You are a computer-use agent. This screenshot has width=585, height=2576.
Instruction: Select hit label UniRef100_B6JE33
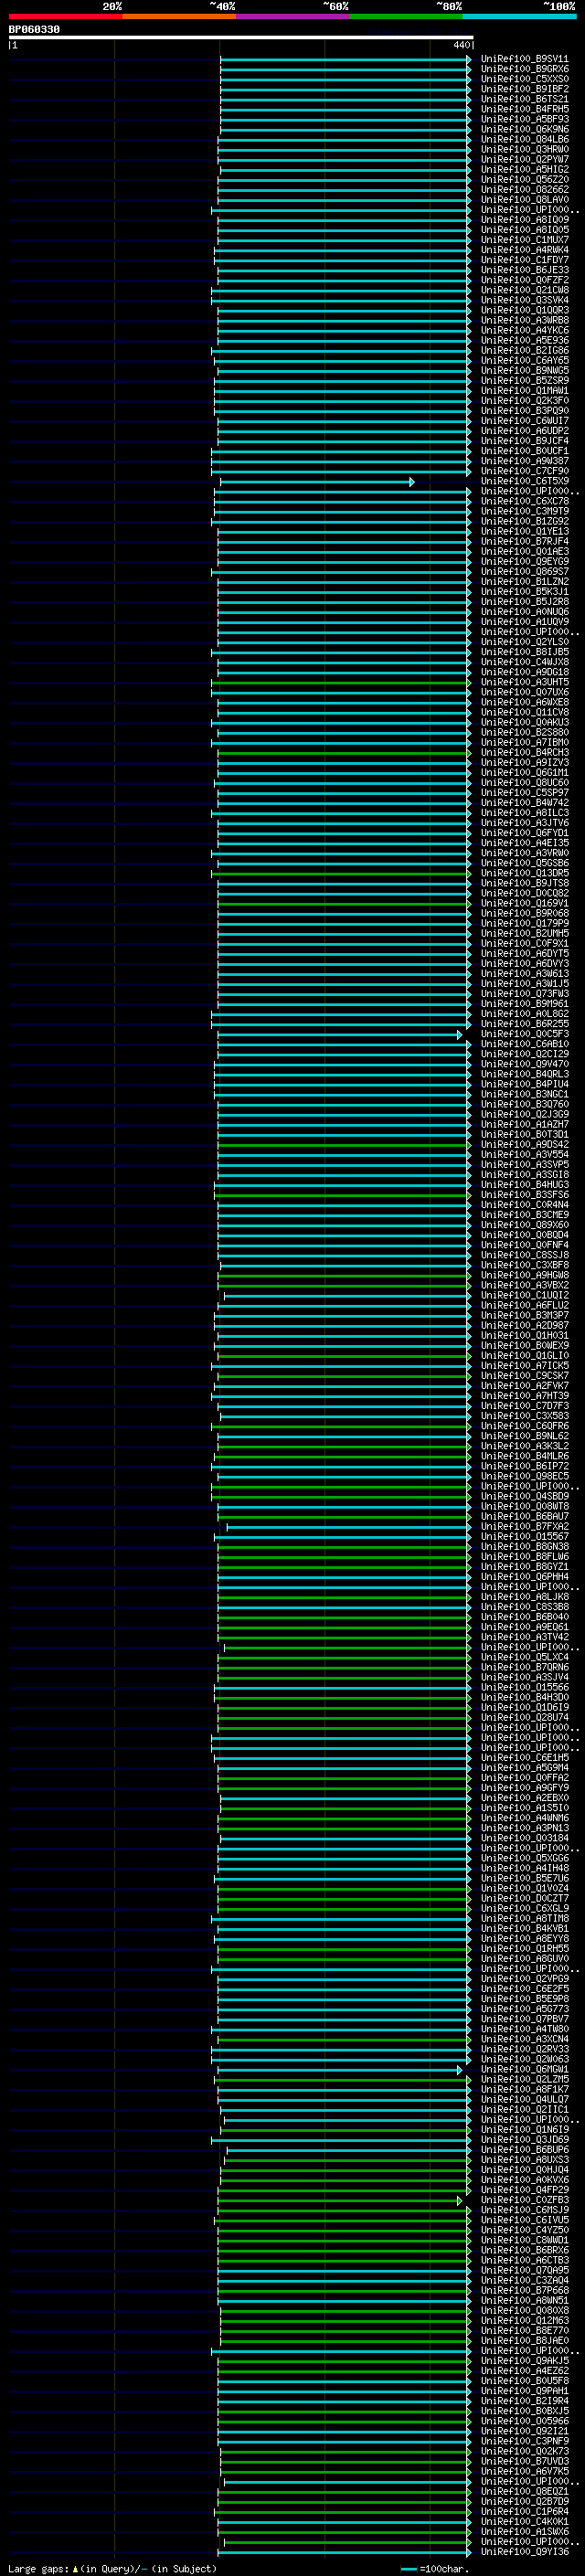[x=525, y=270]
